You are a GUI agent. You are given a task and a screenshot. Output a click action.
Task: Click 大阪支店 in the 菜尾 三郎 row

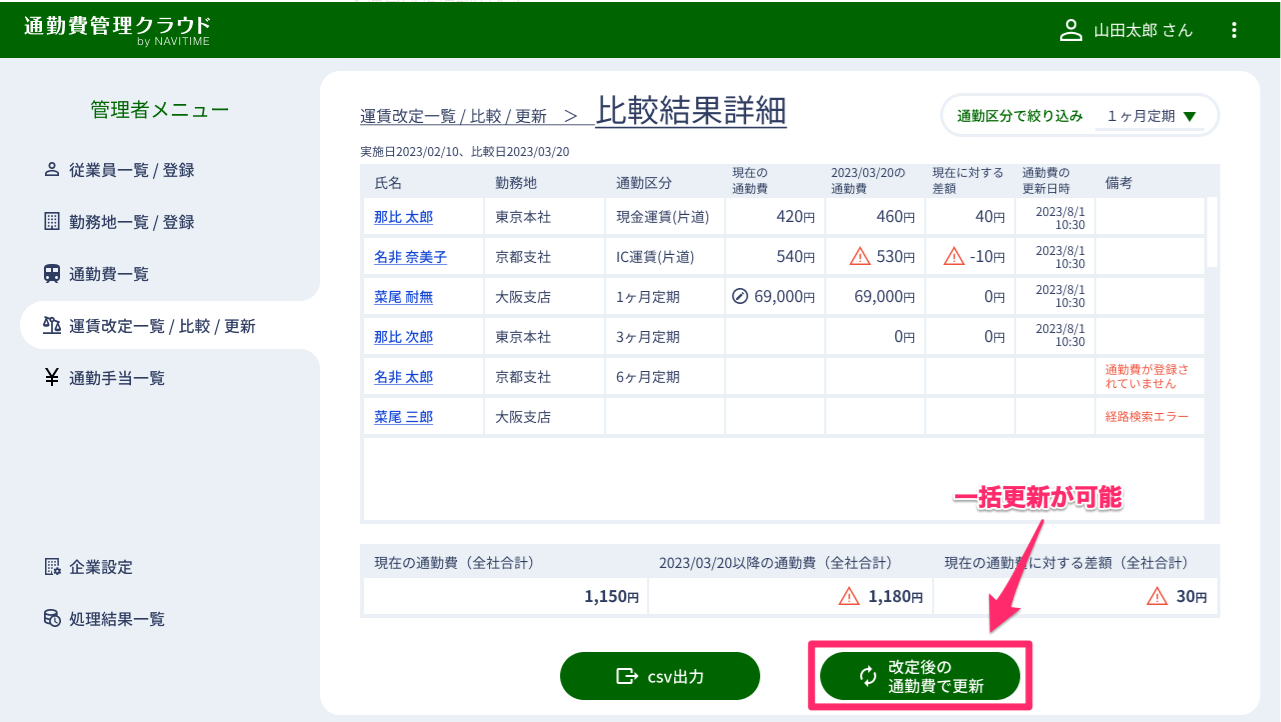[x=524, y=417]
